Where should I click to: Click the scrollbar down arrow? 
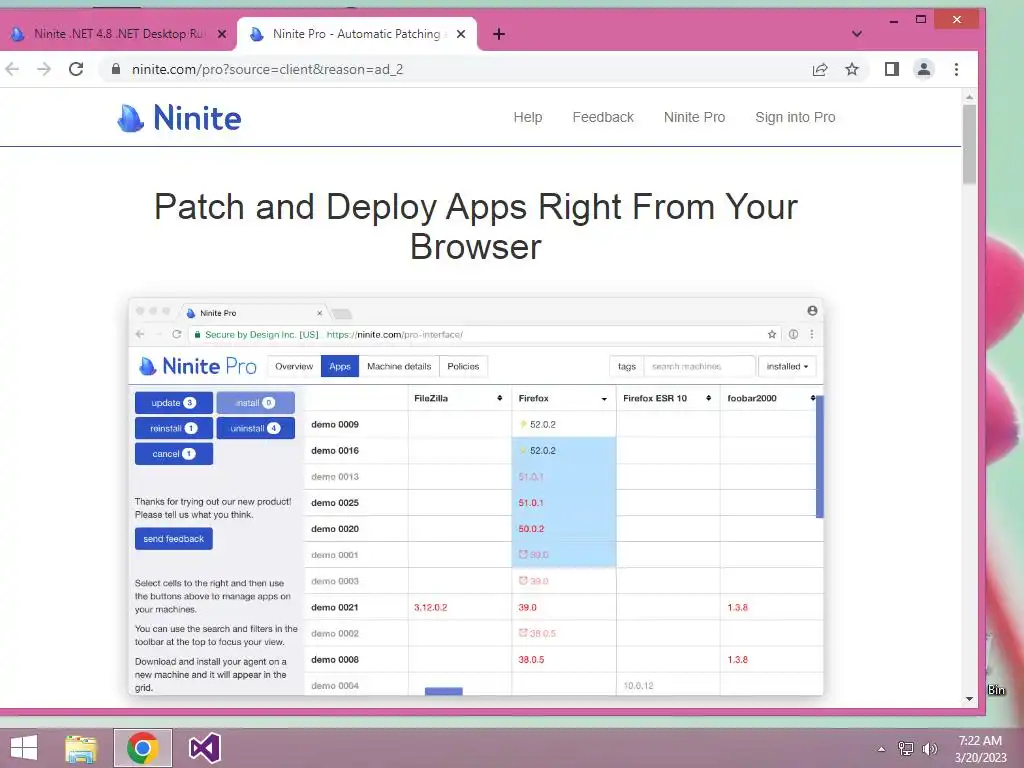(969, 699)
